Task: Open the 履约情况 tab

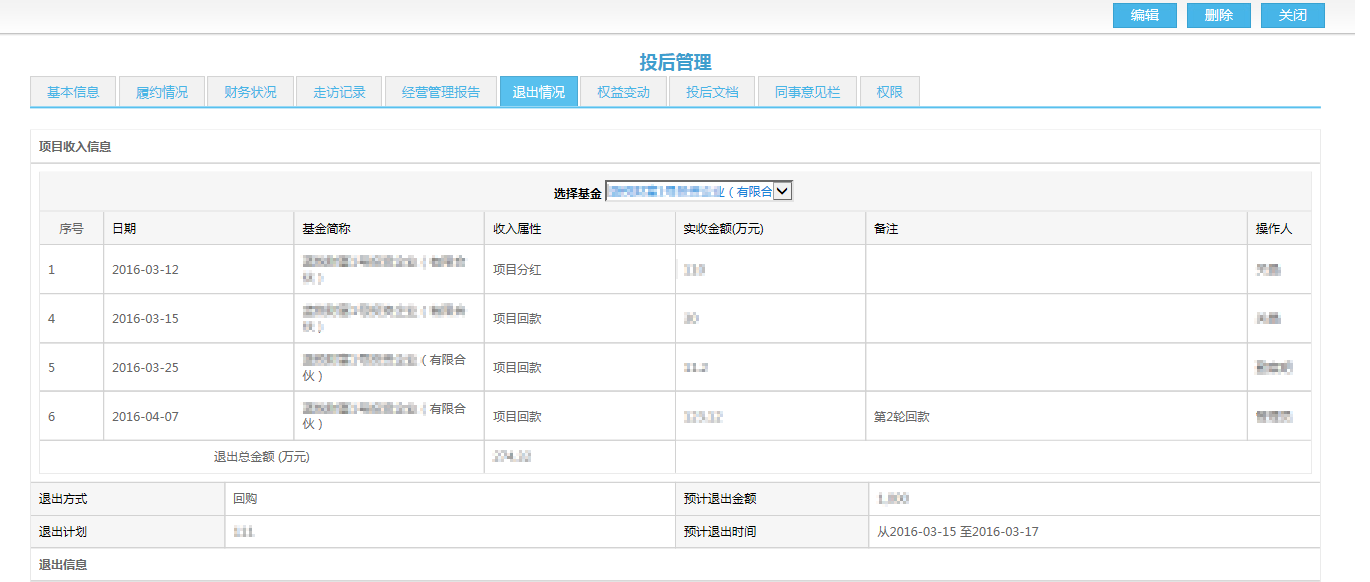Action: click(161, 91)
